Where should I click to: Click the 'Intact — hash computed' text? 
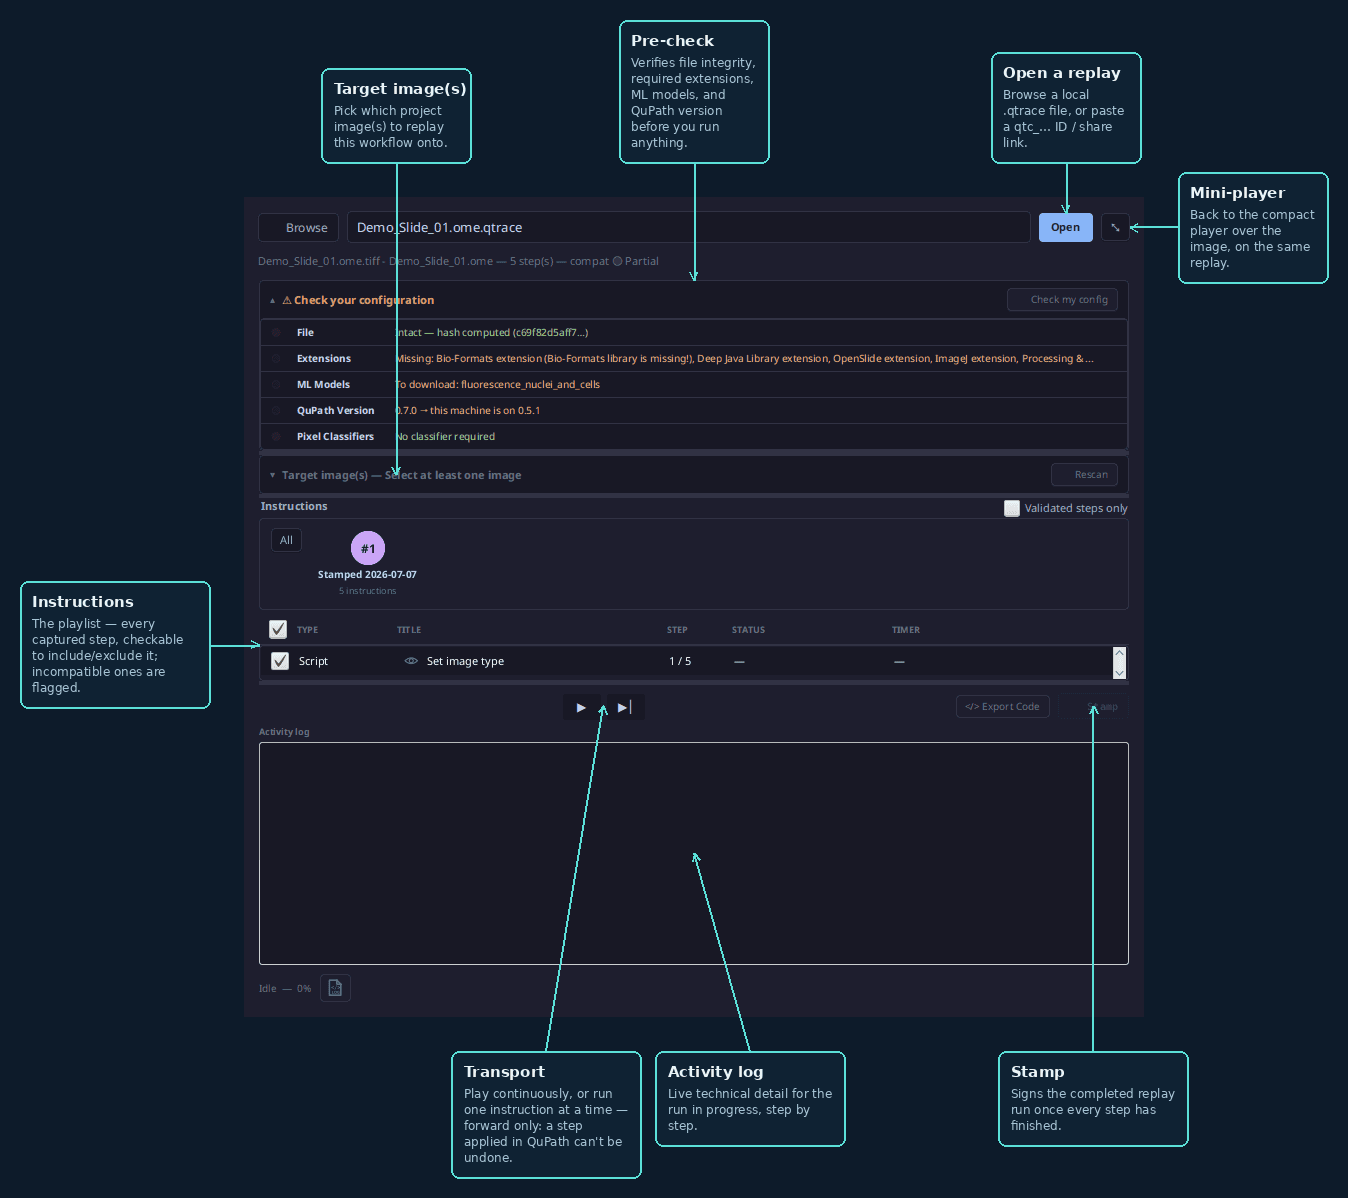[x=491, y=332]
